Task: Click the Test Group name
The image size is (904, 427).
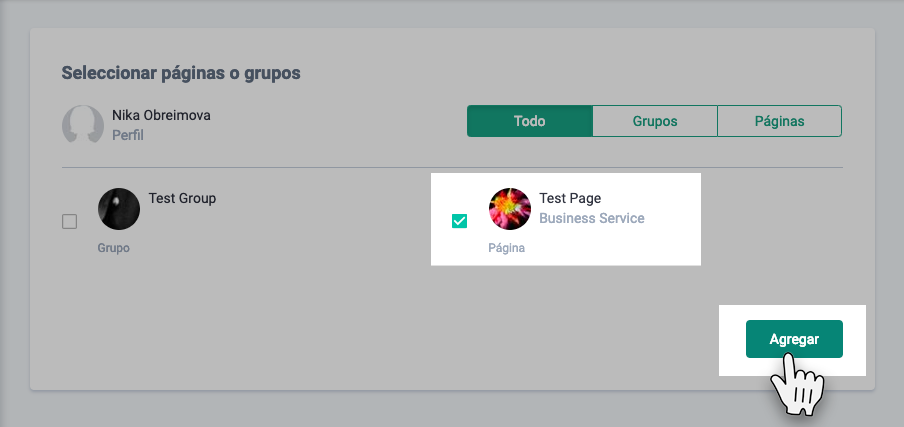Action: [182, 198]
